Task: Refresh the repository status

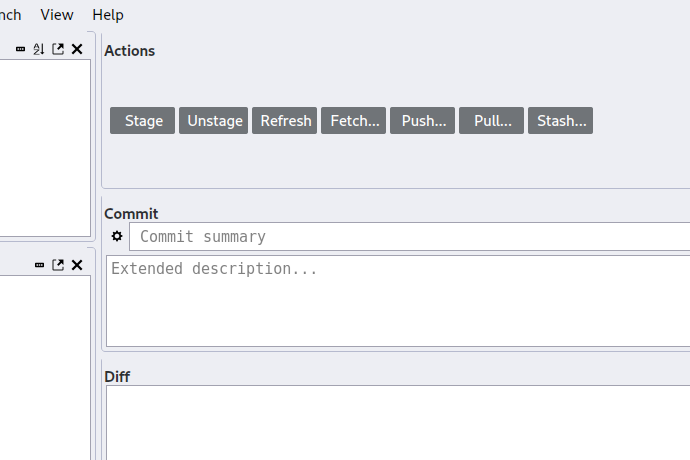Action: (284, 120)
